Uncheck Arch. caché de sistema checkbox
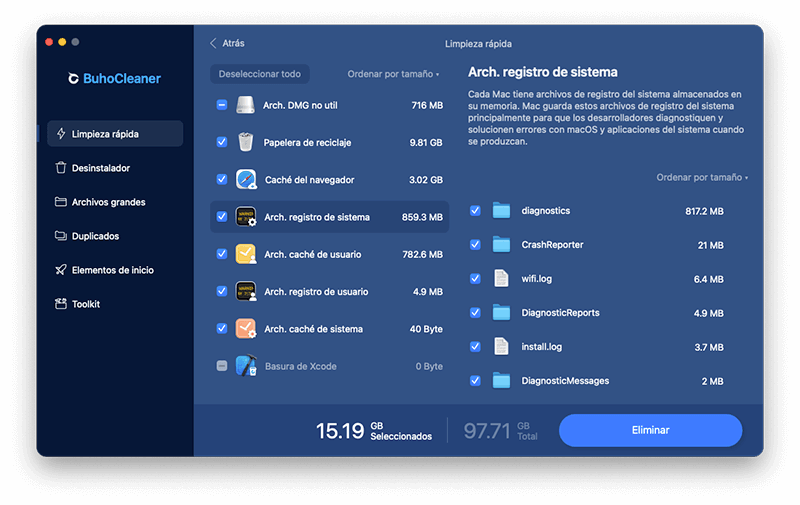800x505 pixels. pos(221,328)
